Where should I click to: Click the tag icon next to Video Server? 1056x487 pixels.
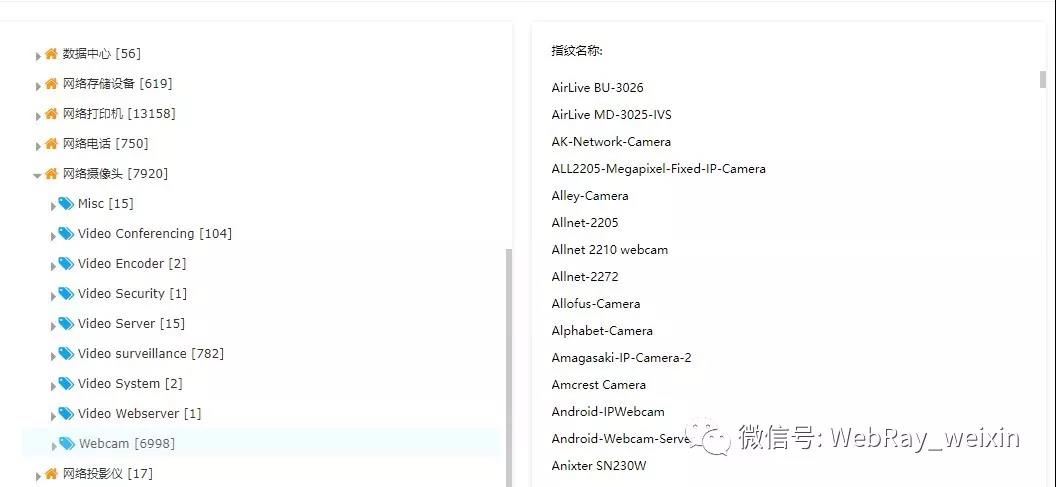(66, 323)
